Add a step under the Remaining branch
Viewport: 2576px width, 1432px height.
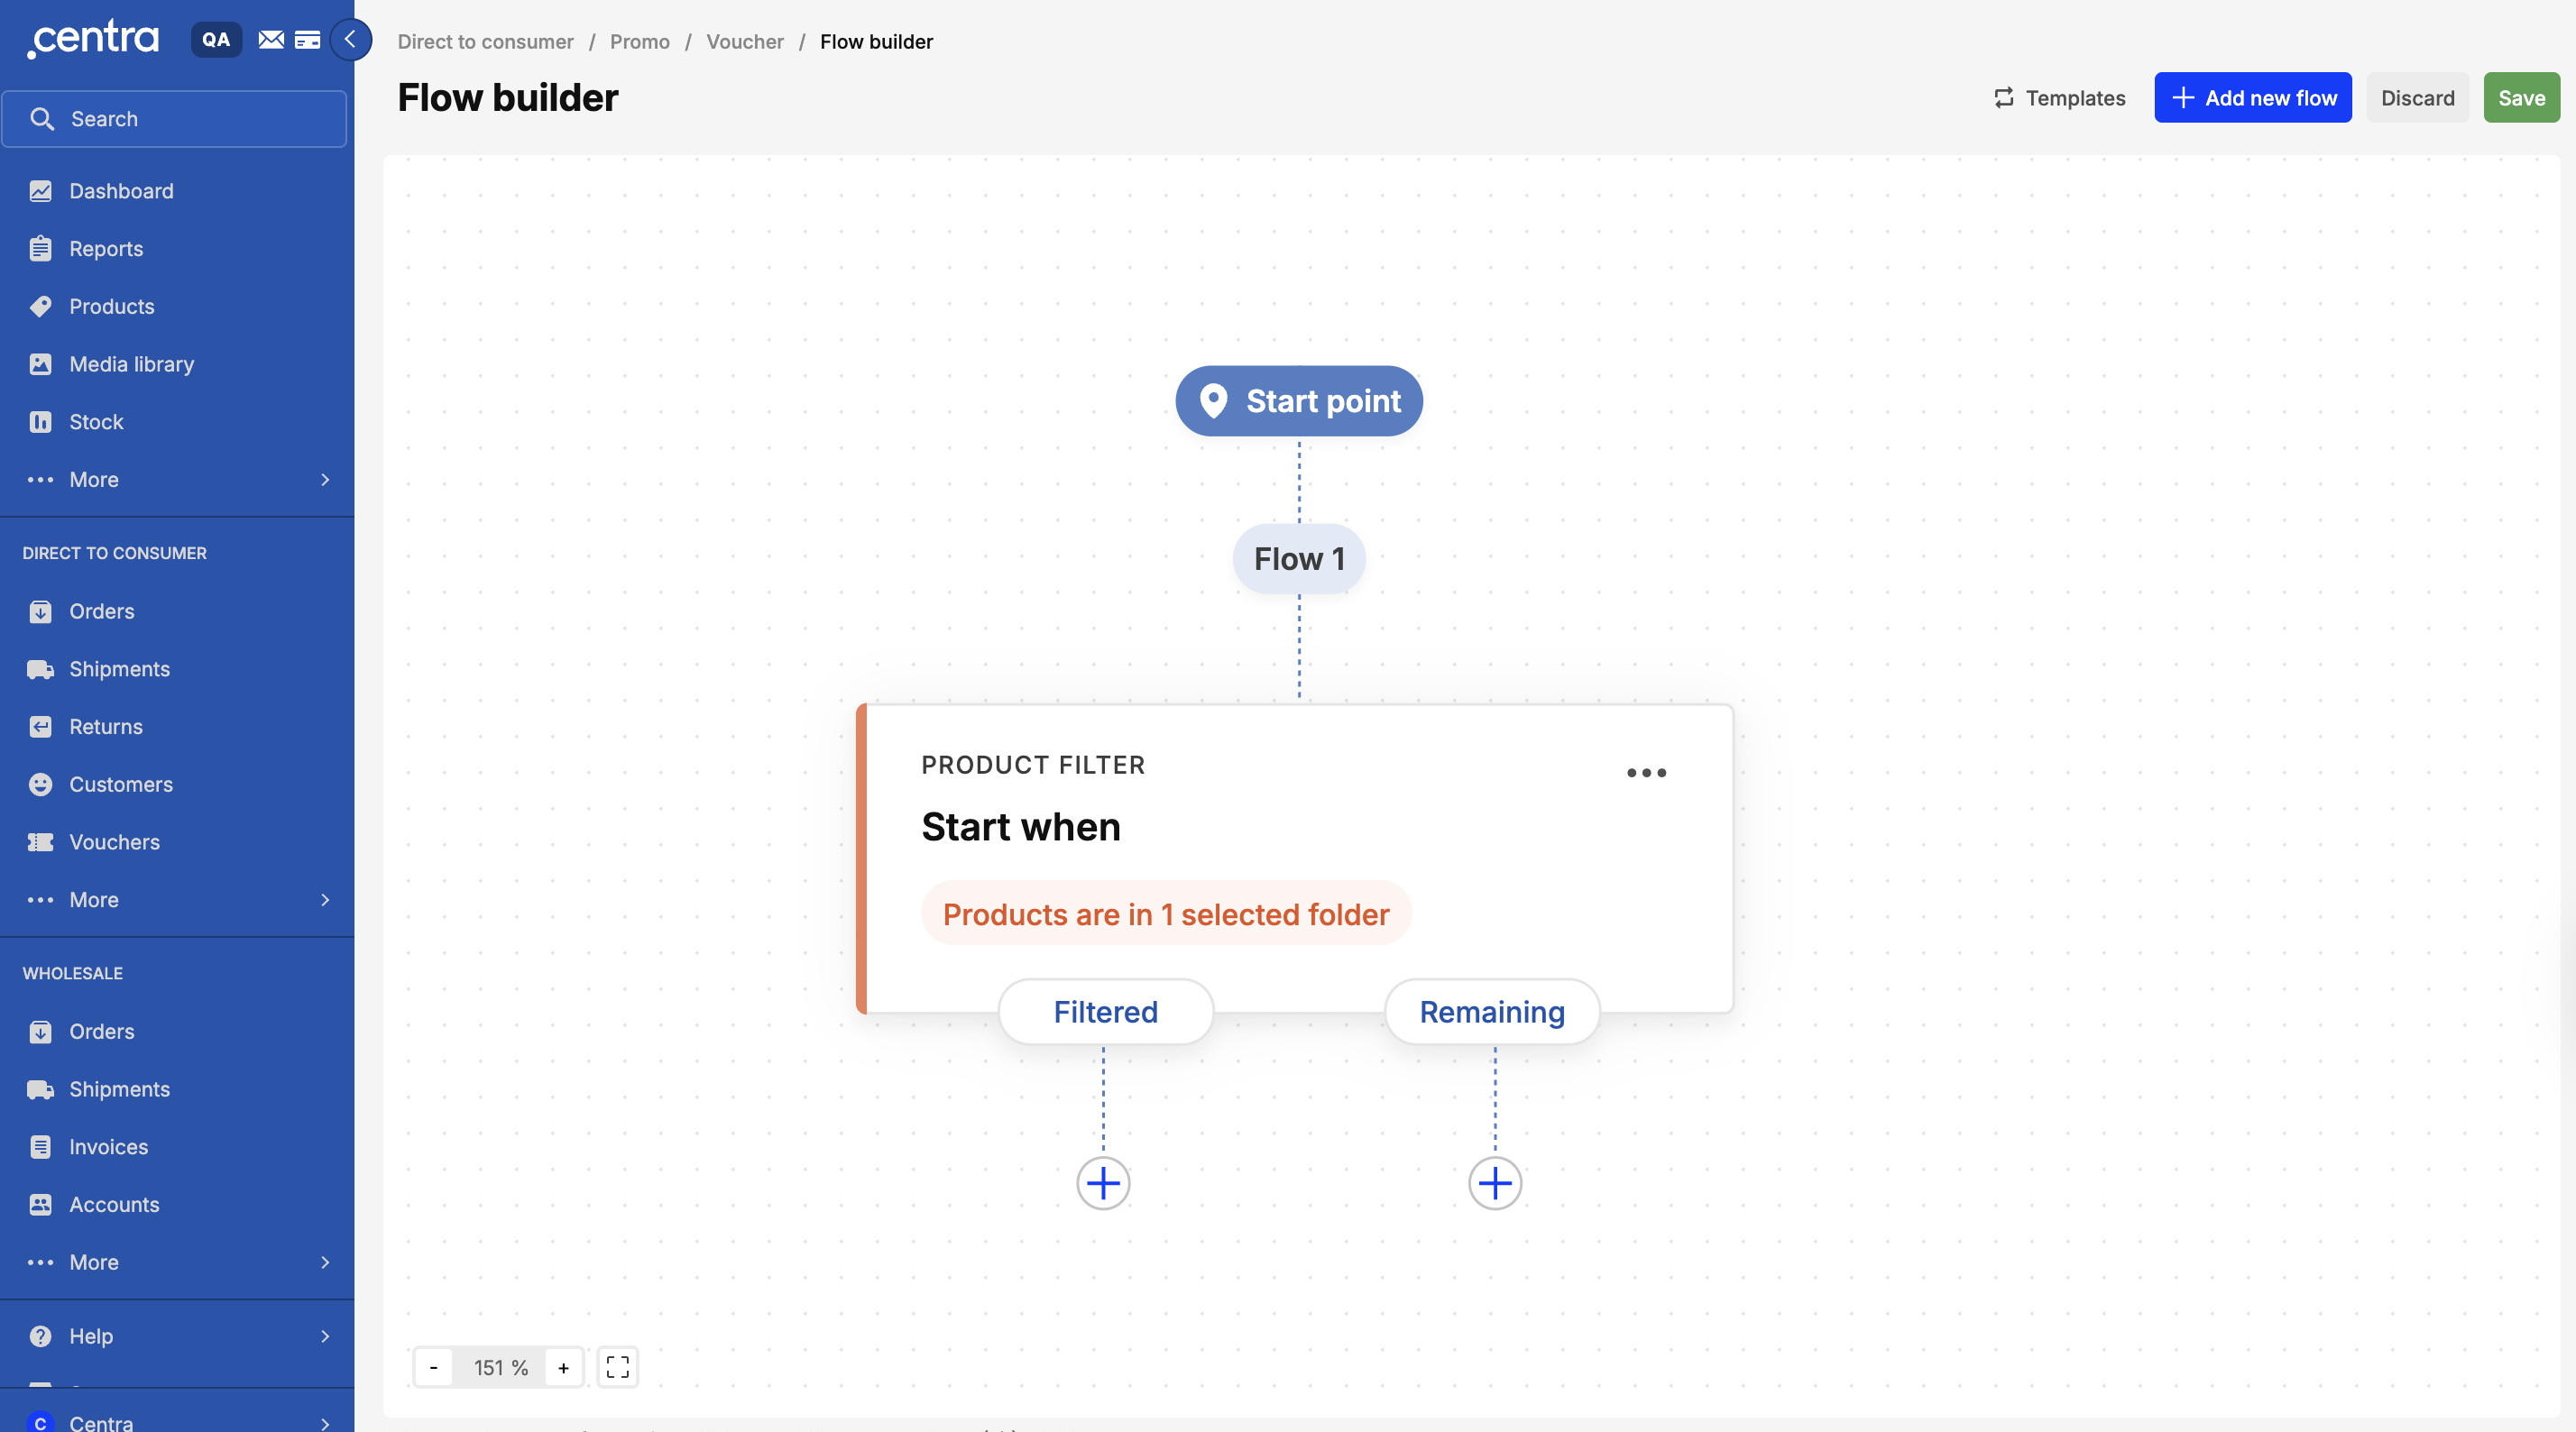[1494, 1183]
